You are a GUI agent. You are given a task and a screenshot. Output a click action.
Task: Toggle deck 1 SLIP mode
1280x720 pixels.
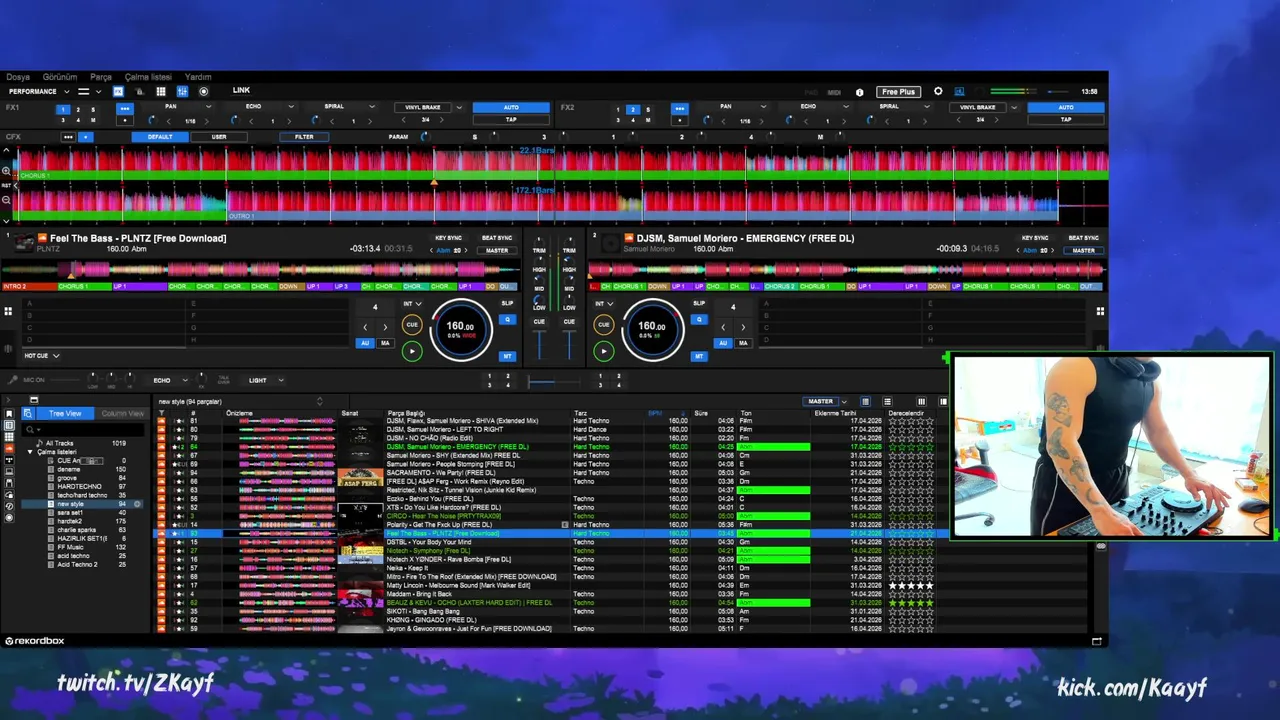pos(507,303)
